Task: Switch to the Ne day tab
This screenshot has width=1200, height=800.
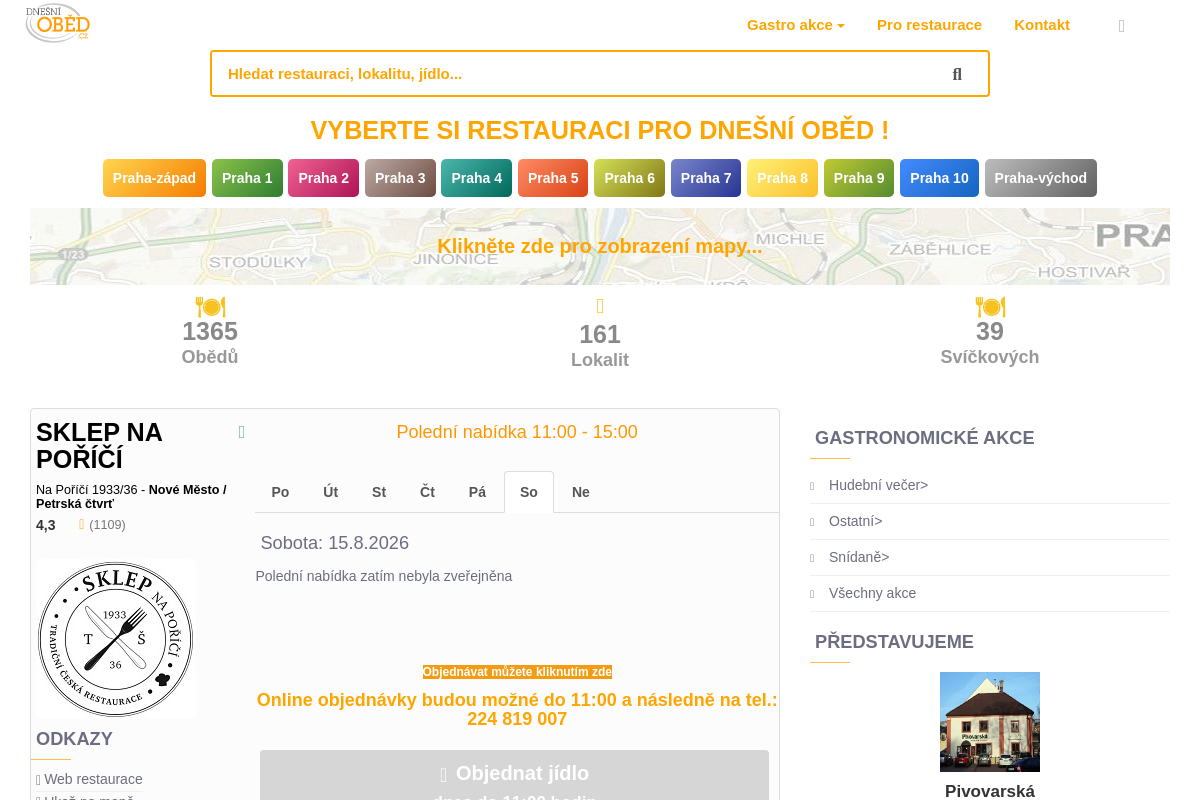Action: coord(581,492)
